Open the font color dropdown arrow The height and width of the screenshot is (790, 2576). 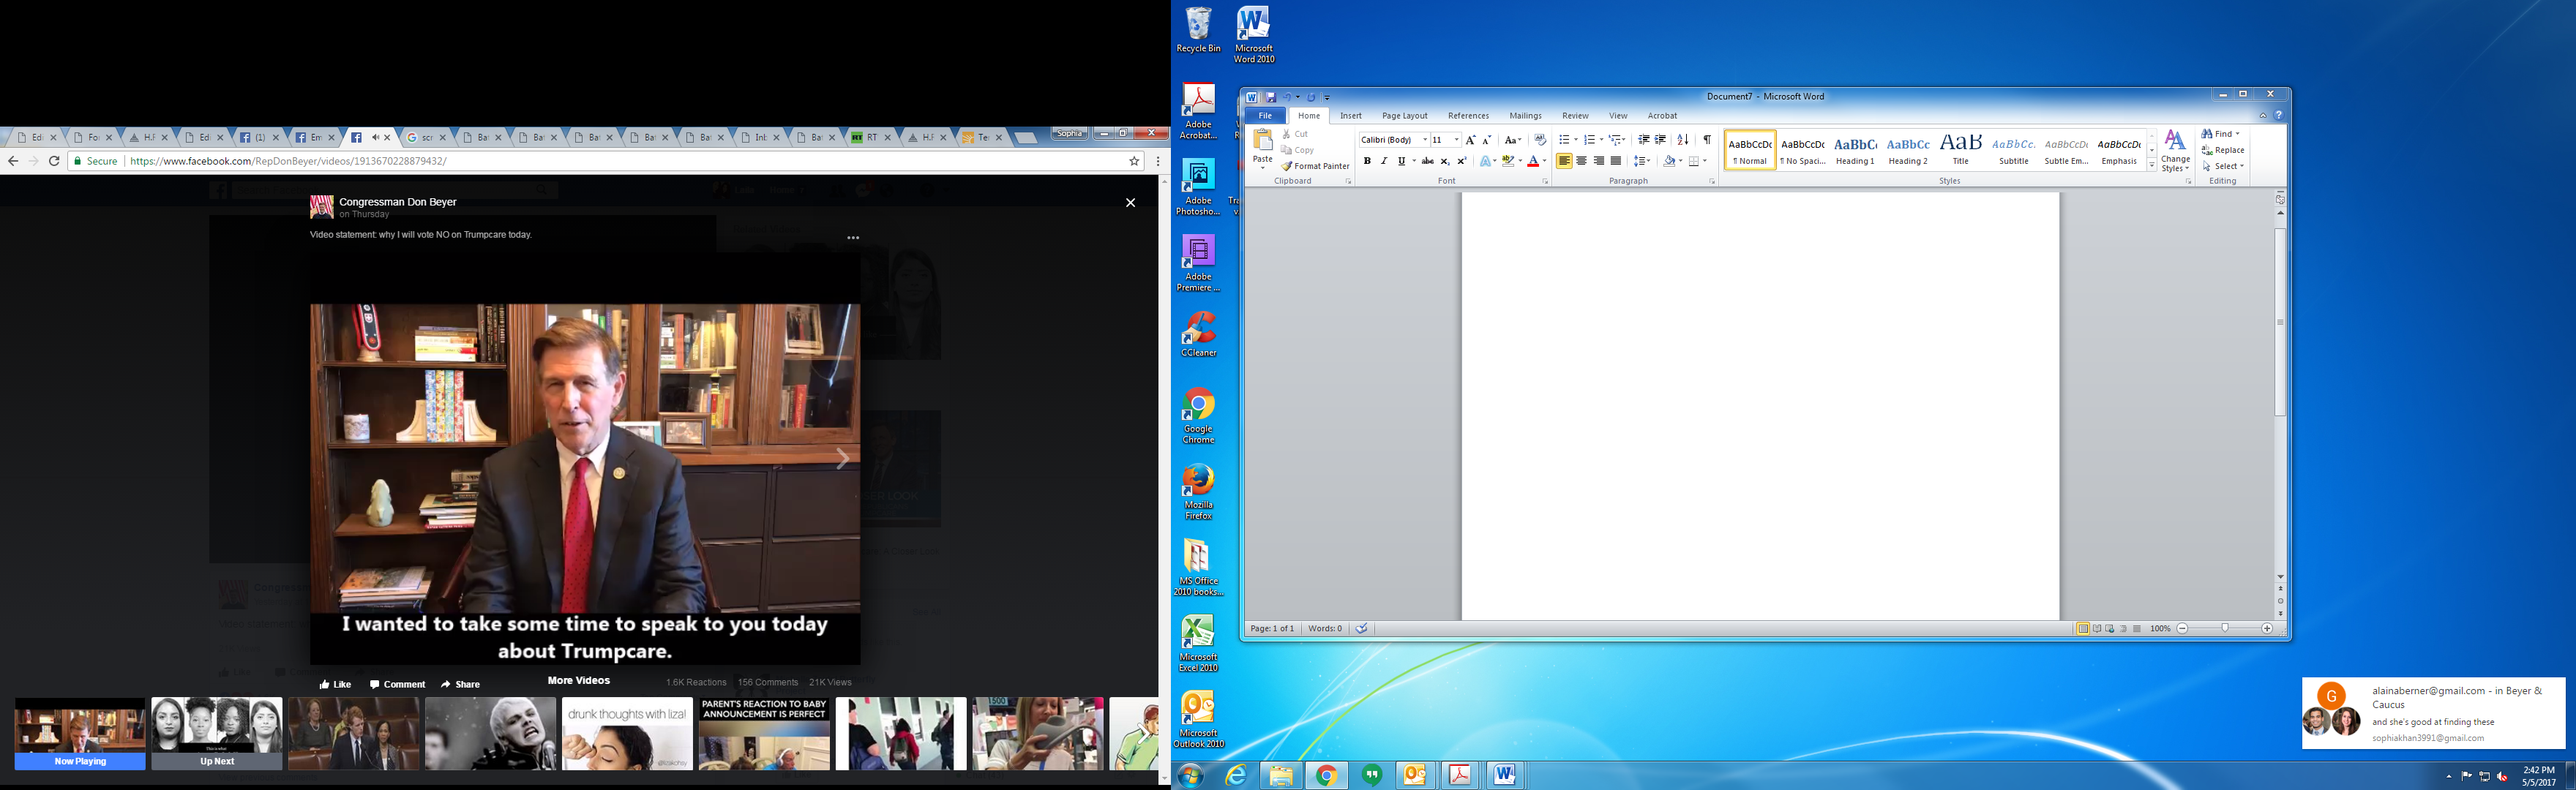(x=1544, y=161)
